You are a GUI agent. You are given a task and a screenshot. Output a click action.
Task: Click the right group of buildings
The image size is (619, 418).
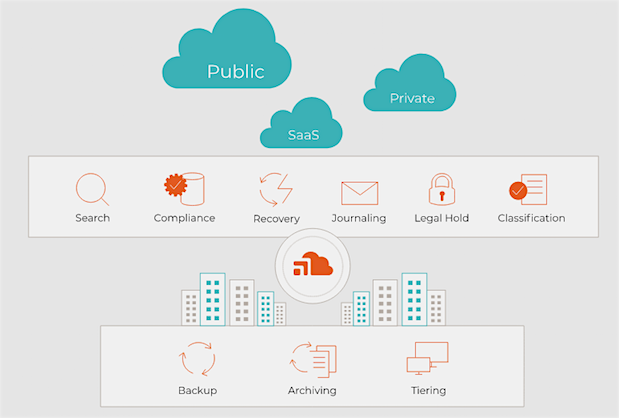click(x=393, y=299)
